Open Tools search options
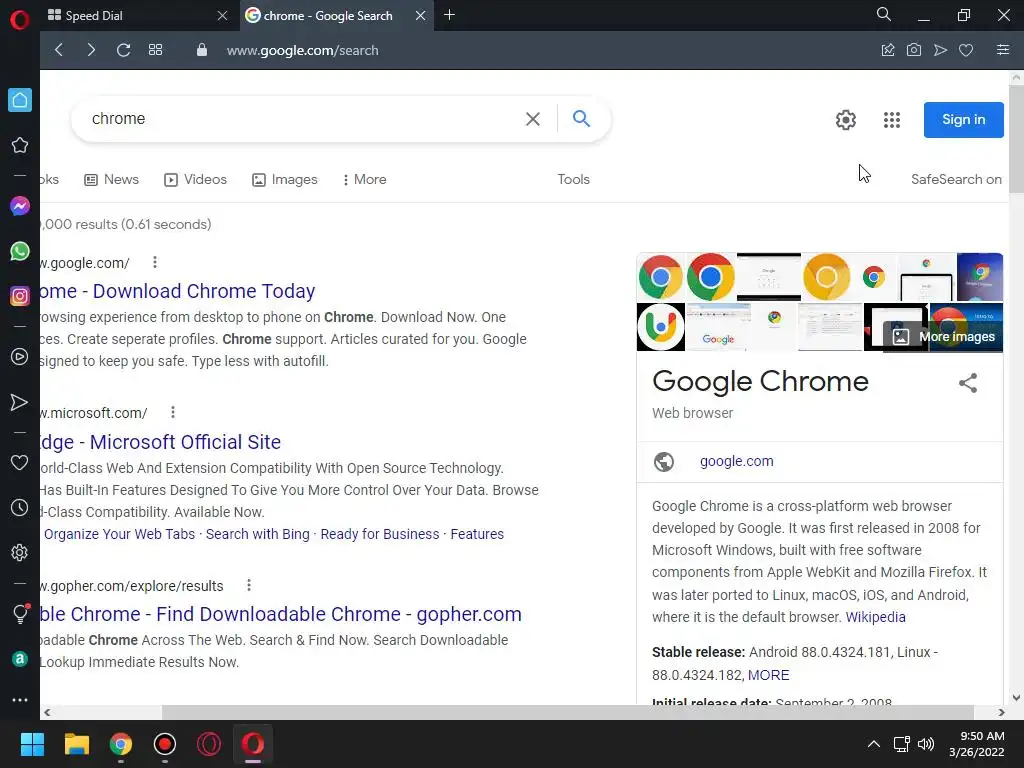The width and height of the screenshot is (1024, 768). (573, 180)
